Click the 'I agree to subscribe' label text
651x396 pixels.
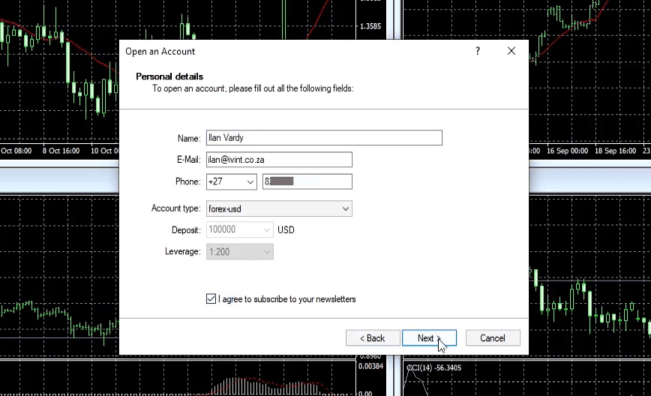(x=287, y=299)
